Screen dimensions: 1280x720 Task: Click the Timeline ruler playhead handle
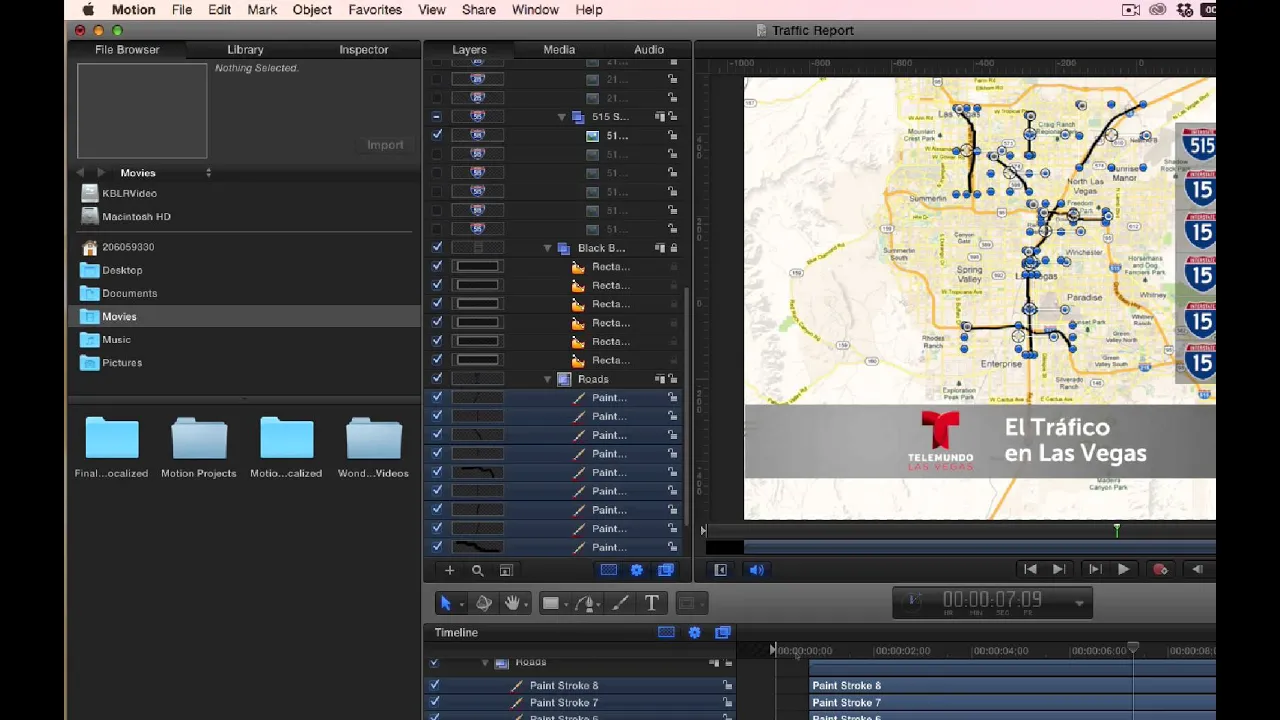tap(1133, 649)
